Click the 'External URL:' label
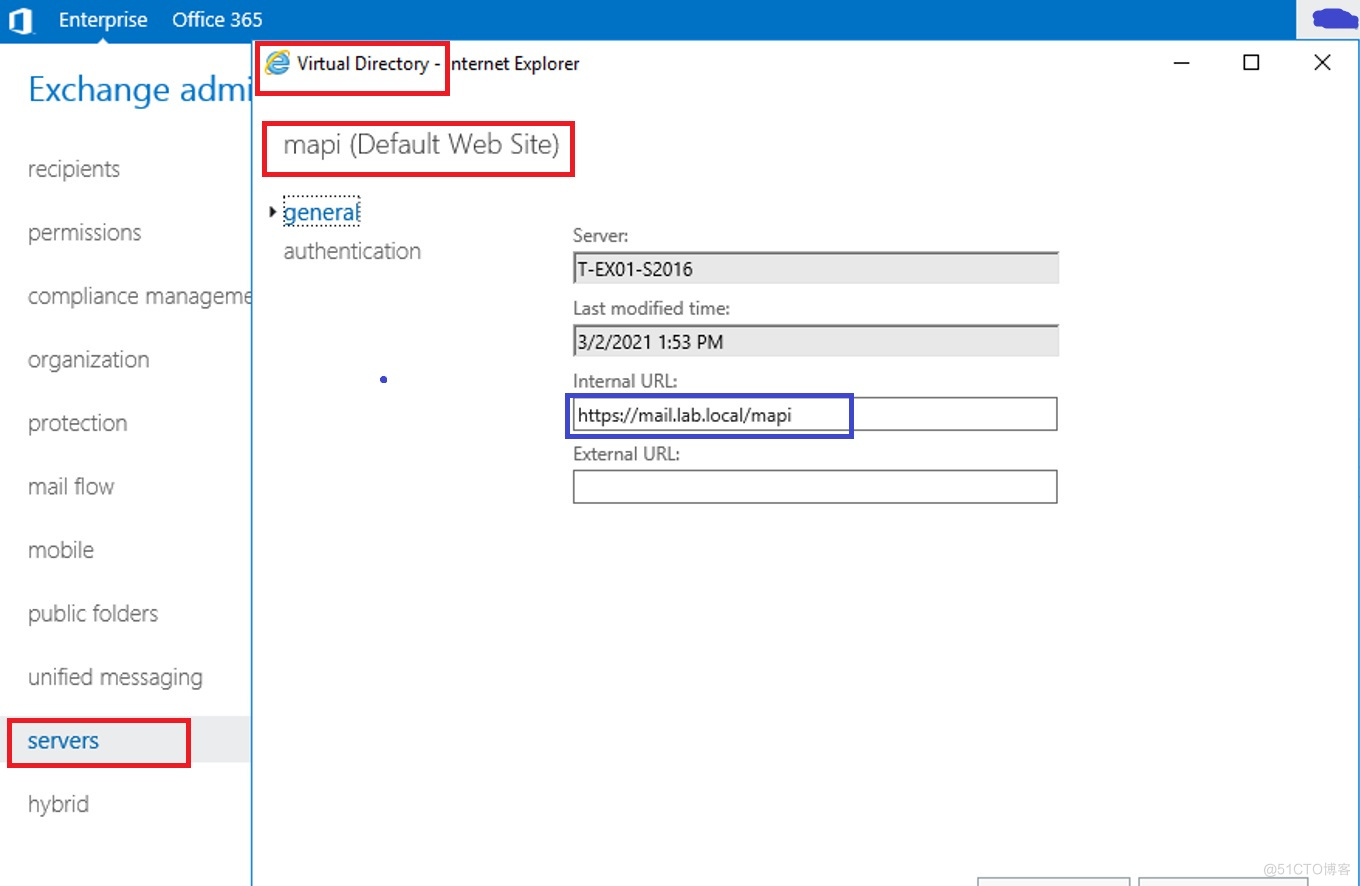Image resolution: width=1360 pixels, height=886 pixels. pyautogui.click(x=626, y=454)
